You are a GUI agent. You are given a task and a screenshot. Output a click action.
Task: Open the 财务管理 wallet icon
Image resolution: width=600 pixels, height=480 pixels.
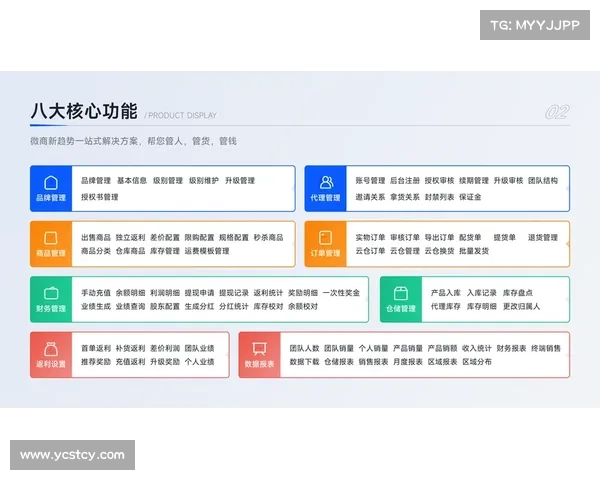pos(50,293)
